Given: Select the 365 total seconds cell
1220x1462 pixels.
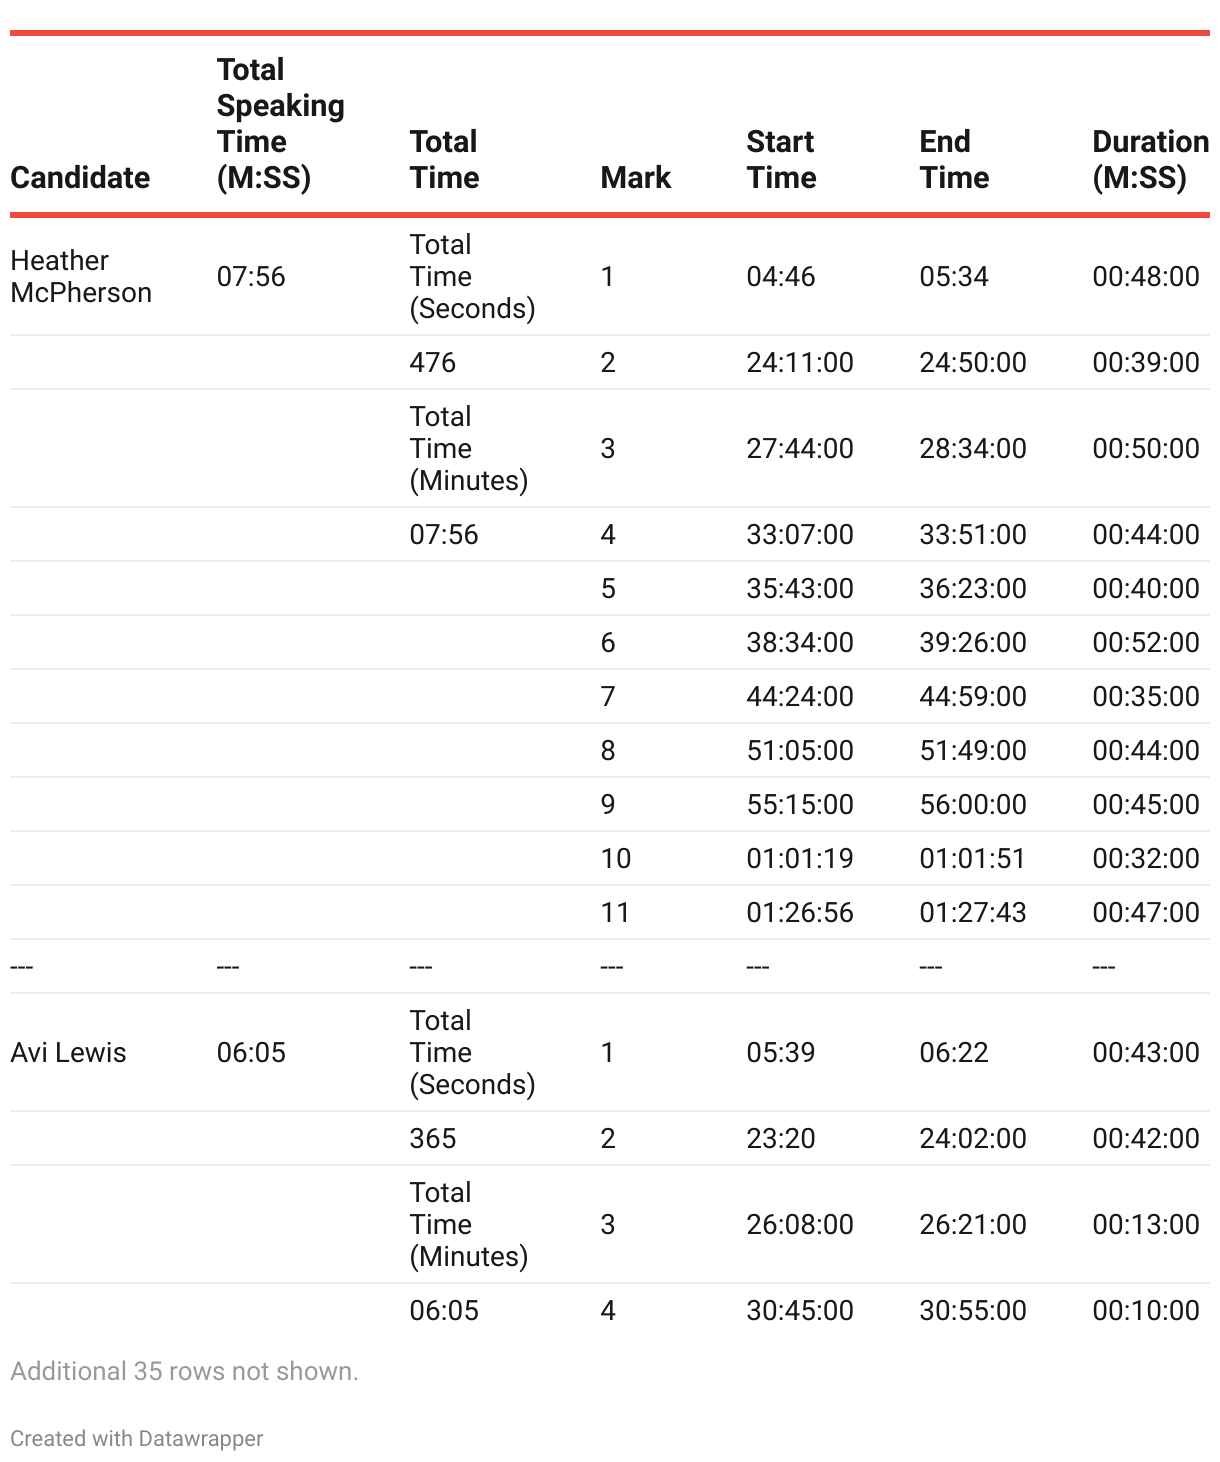Looking at the screenshot, I should [433, 1138].
